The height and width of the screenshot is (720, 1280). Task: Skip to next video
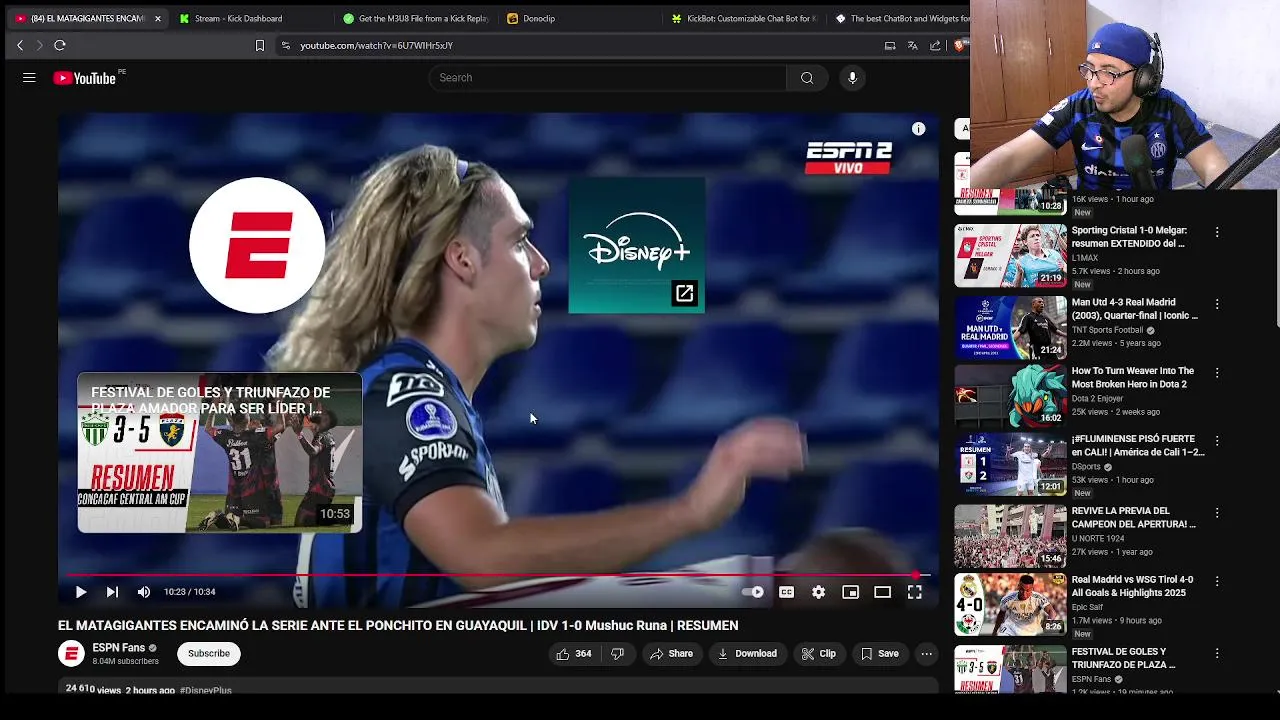[112, 592]
